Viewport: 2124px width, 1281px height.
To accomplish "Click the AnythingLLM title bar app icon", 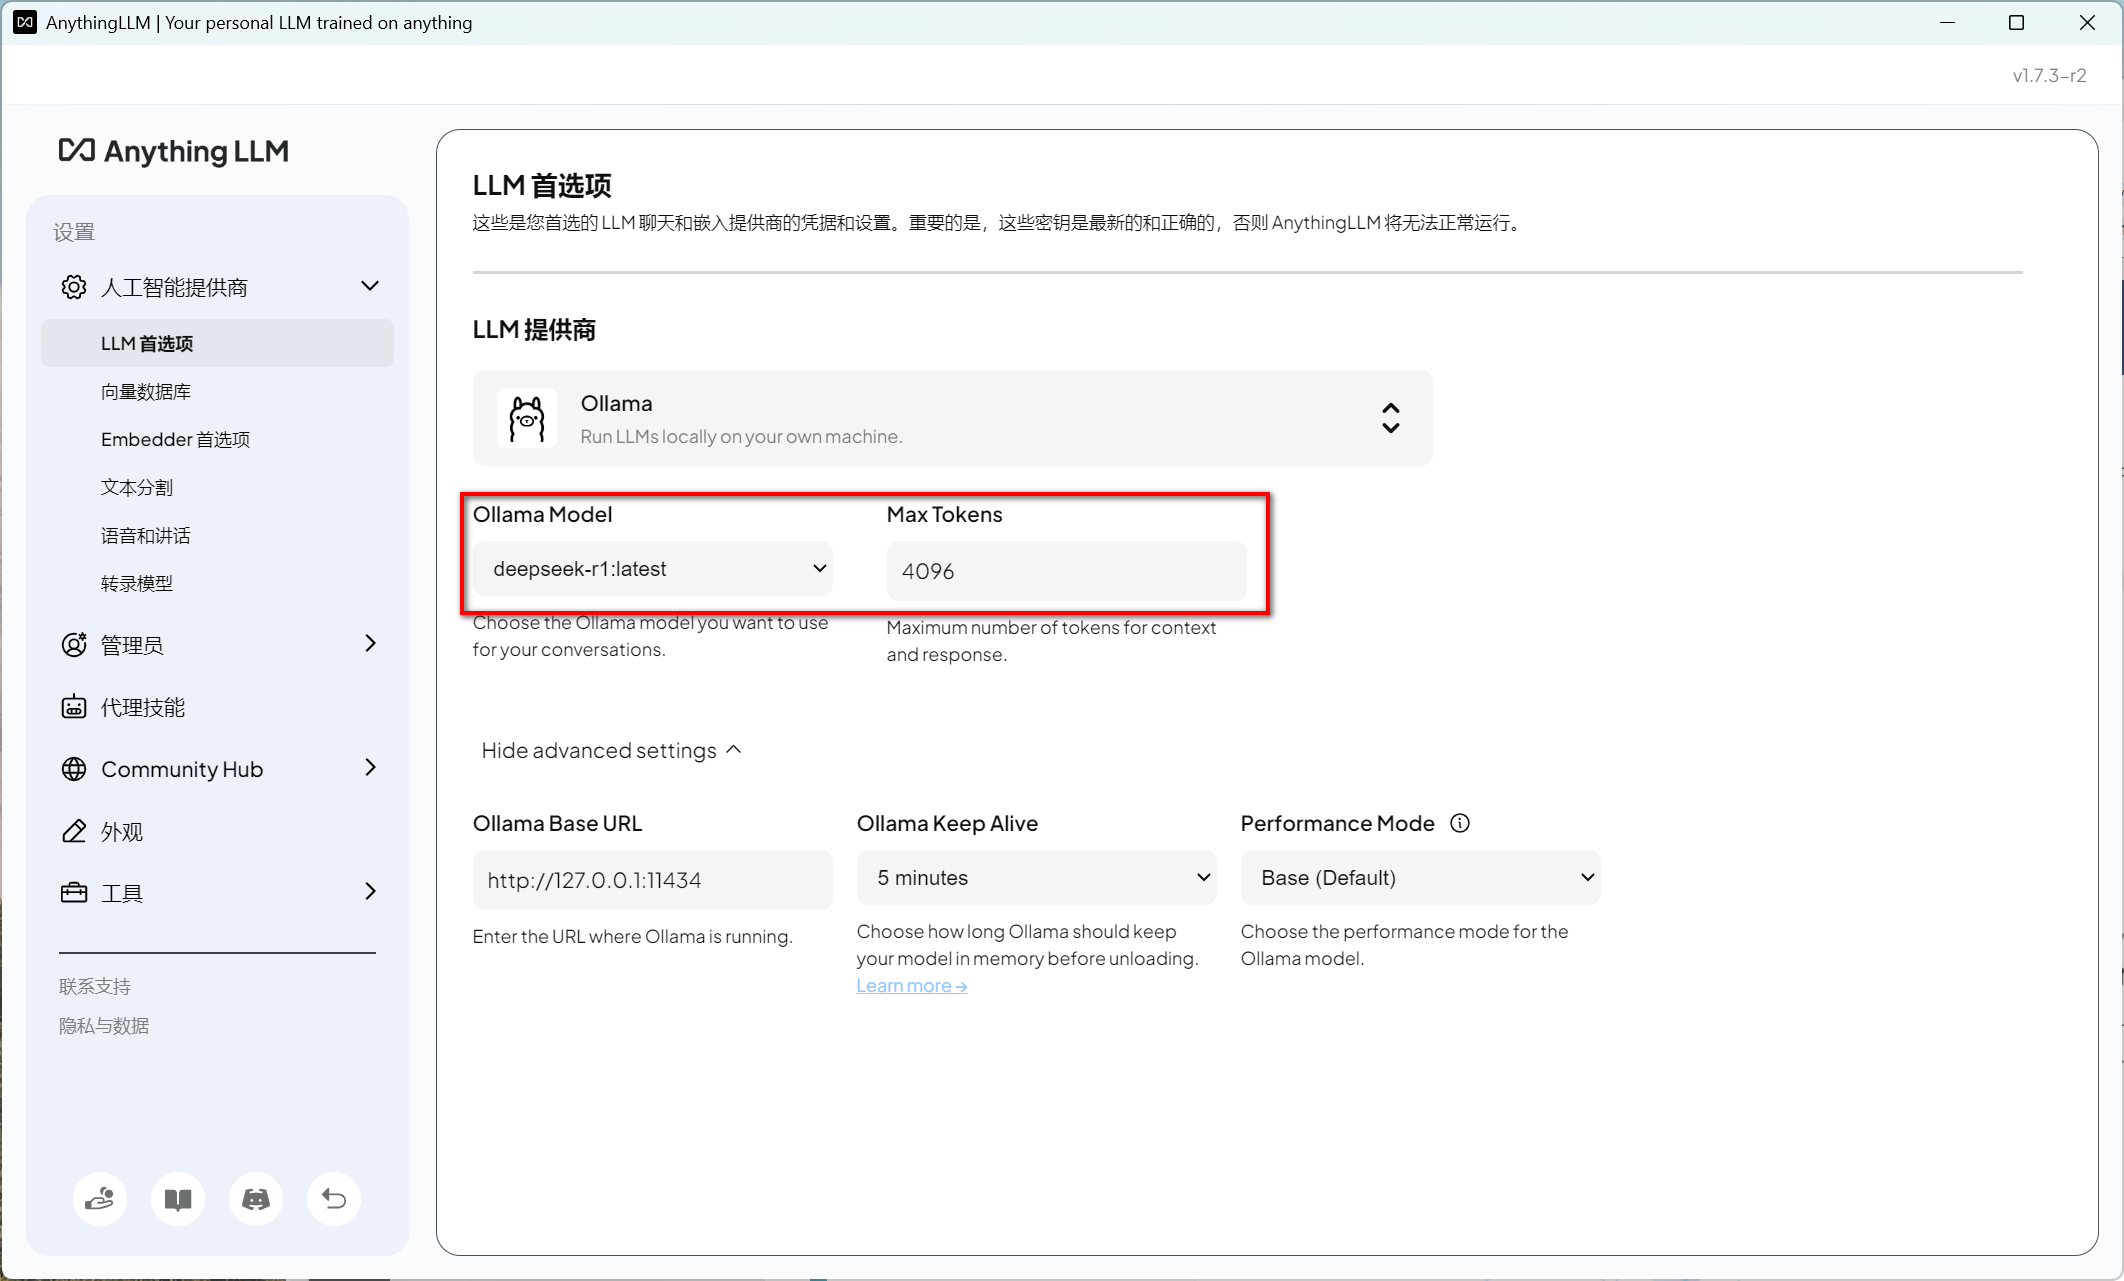I will click(x=25, y=22).
